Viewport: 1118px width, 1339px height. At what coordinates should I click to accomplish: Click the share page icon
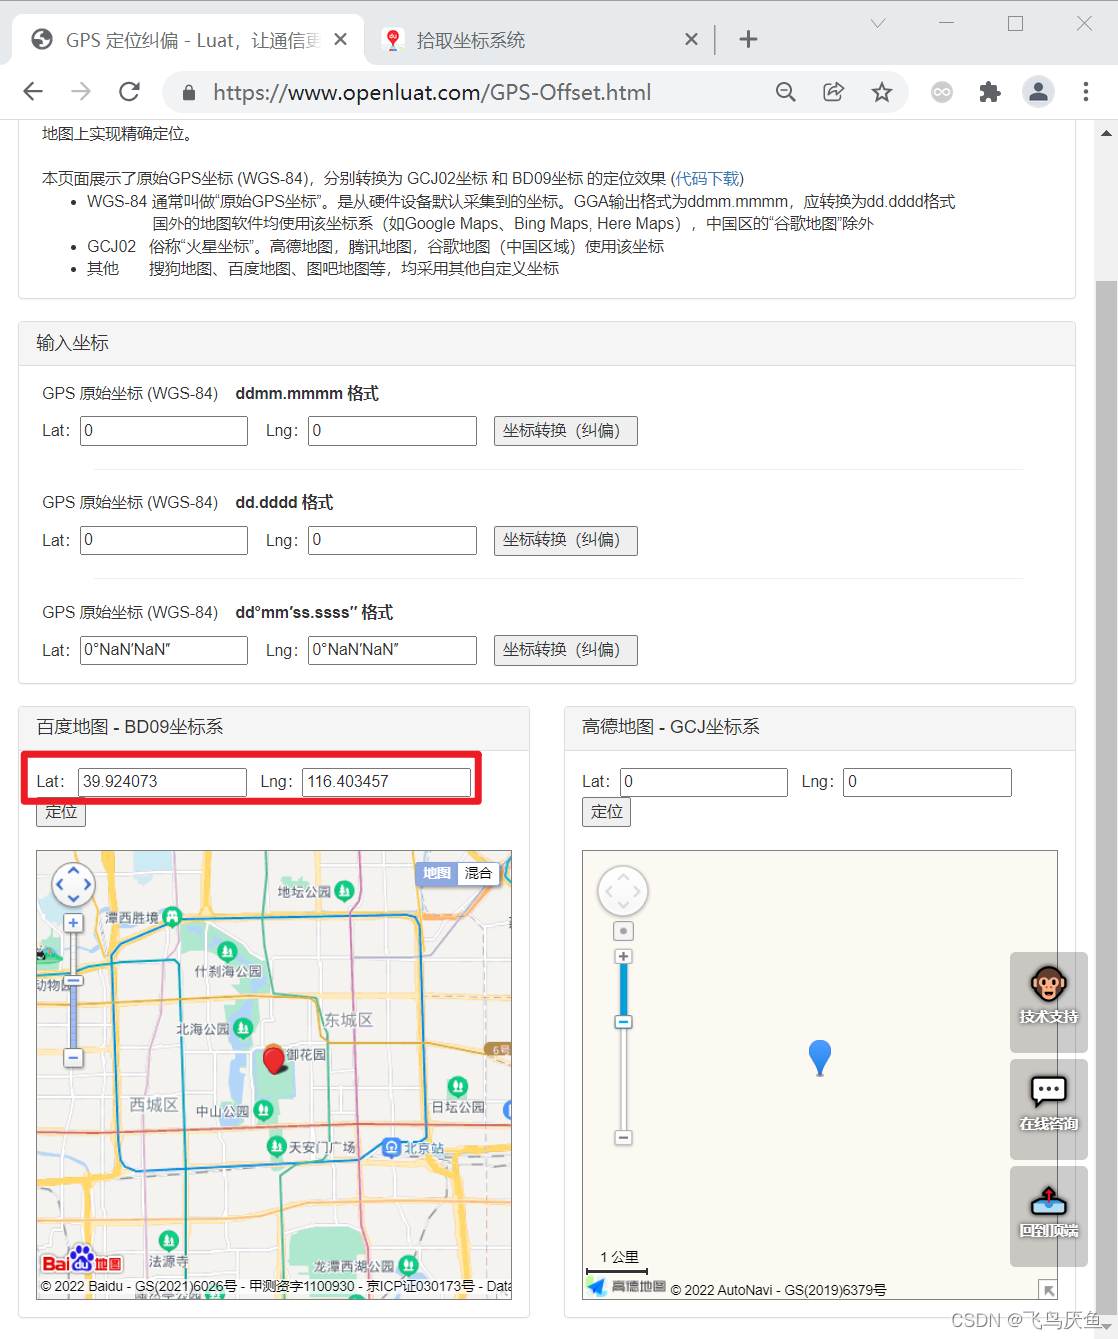click(x=833, y=92)
